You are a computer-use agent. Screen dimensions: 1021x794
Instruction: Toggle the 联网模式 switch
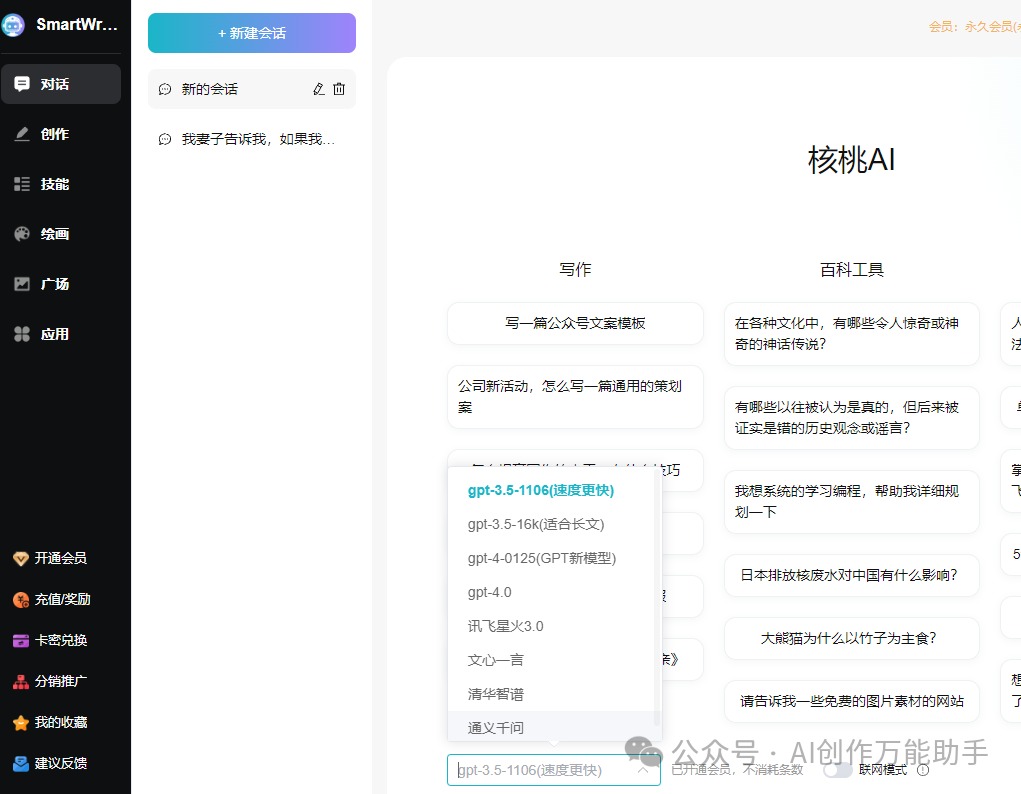click(838, 770)
